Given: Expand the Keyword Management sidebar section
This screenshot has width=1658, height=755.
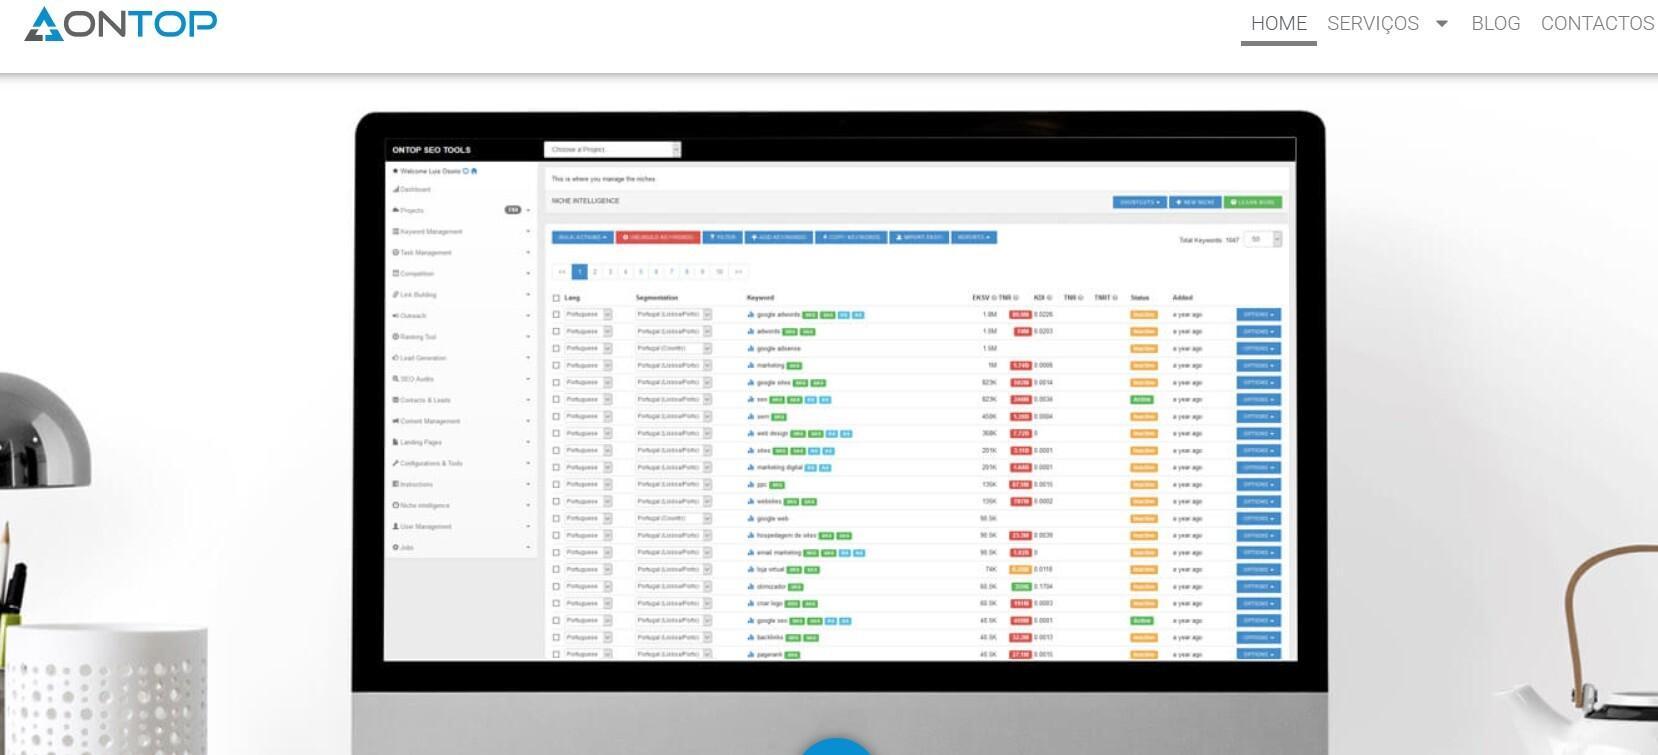Looking at the screenshot, I should coord(528,232).
